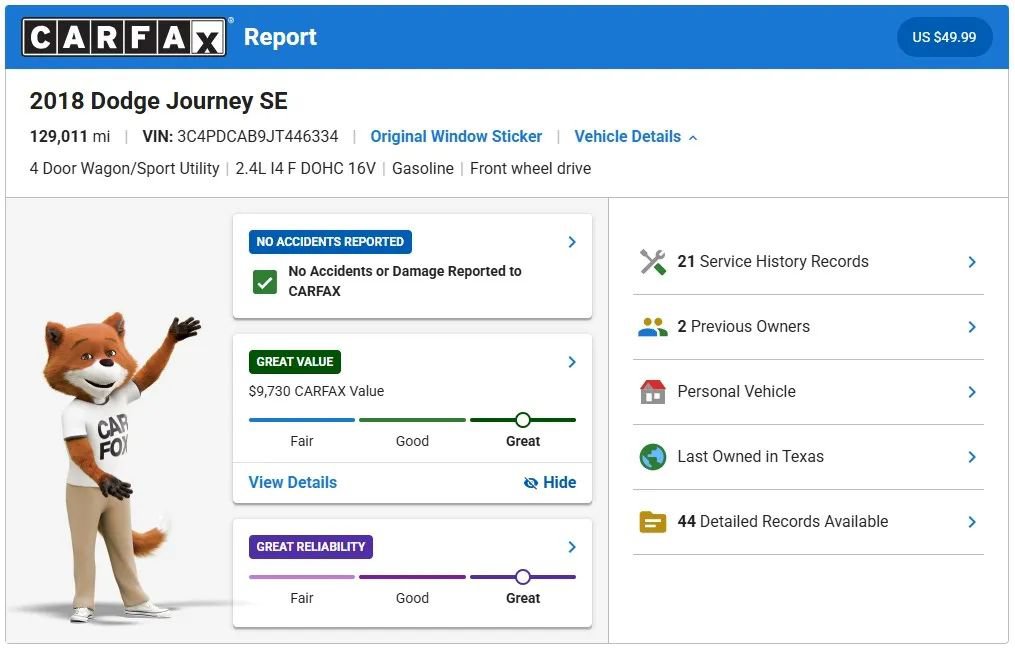The image size is (1015, 648).
Task: Select the Personal Vehicle row text
Action: (x=737, y=392)
